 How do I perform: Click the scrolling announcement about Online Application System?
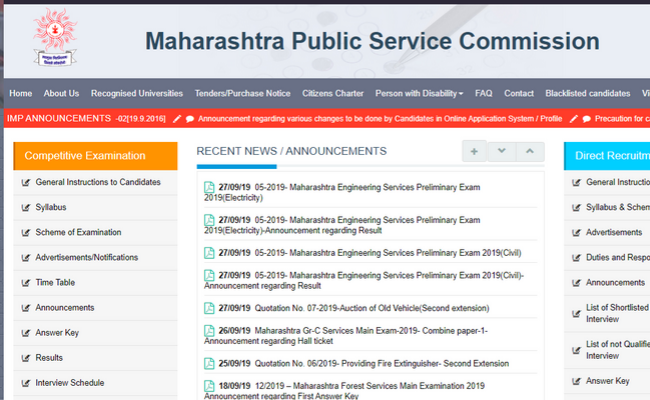[379, 118]
